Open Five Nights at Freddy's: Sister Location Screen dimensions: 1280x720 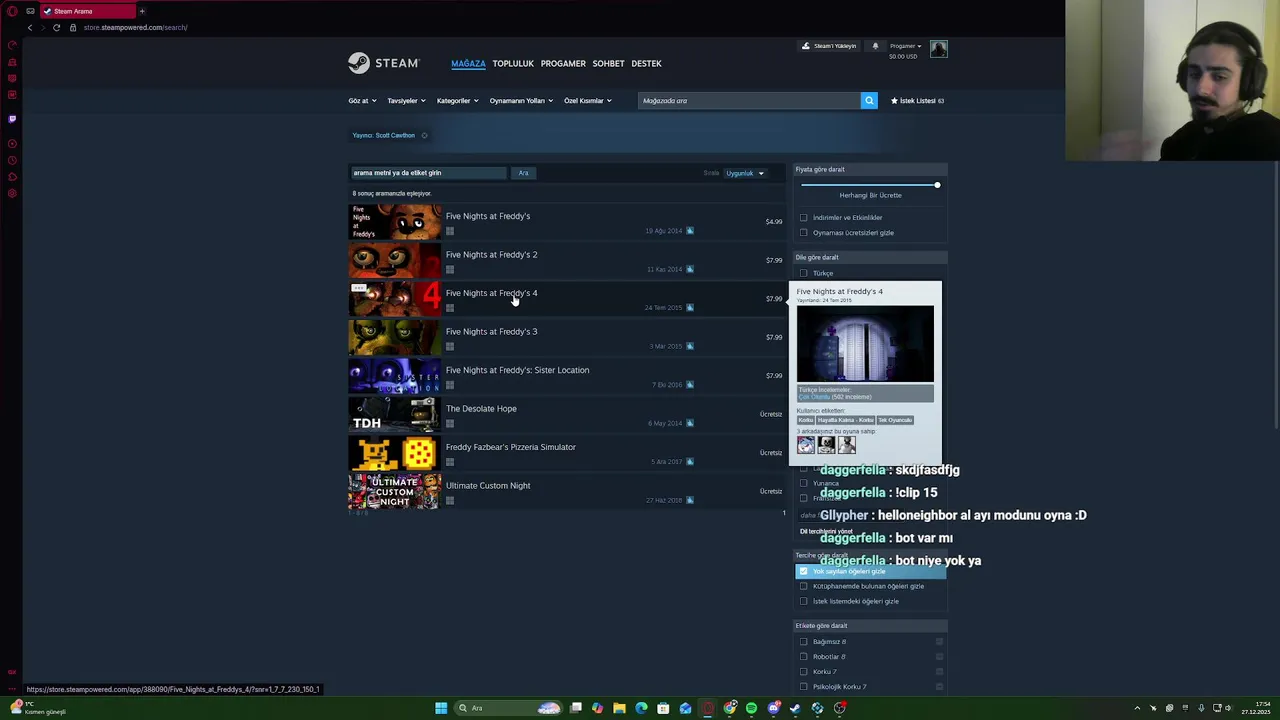pyautogui.click(x=567, y=376)
